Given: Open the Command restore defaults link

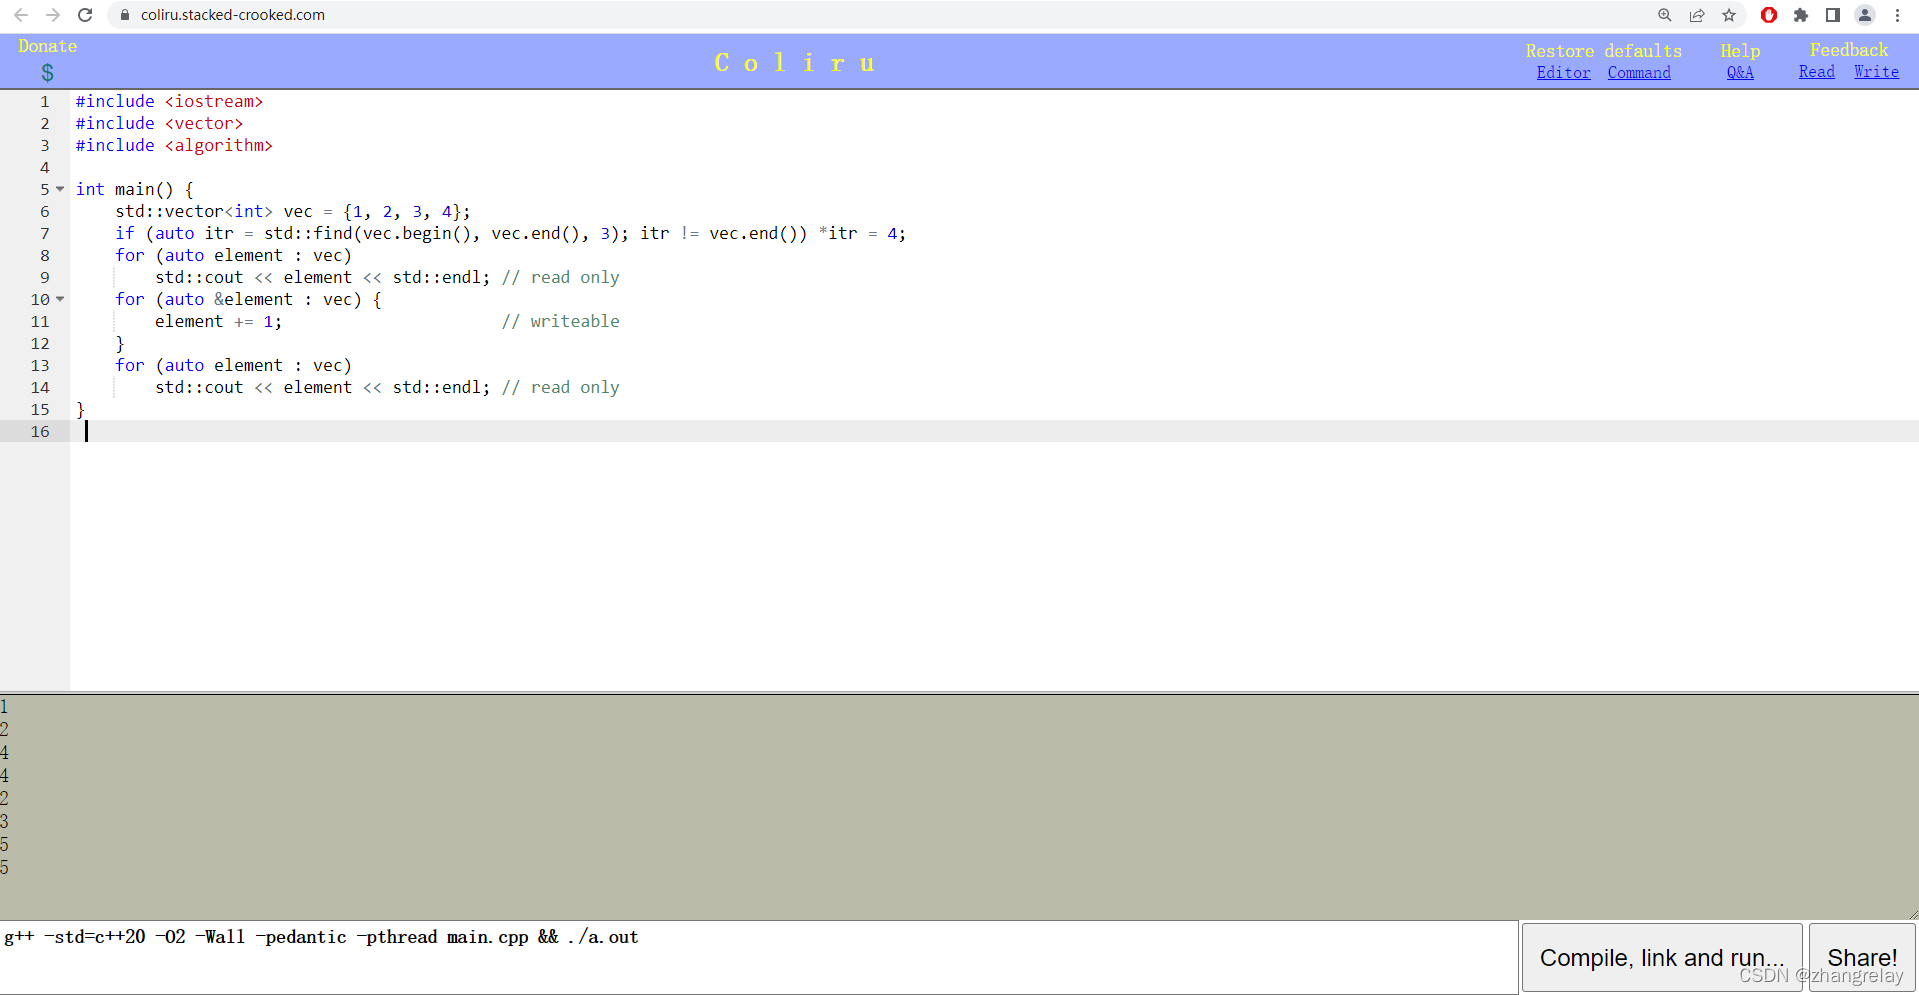Looking at the screenshot, I should pos(1639,72).
